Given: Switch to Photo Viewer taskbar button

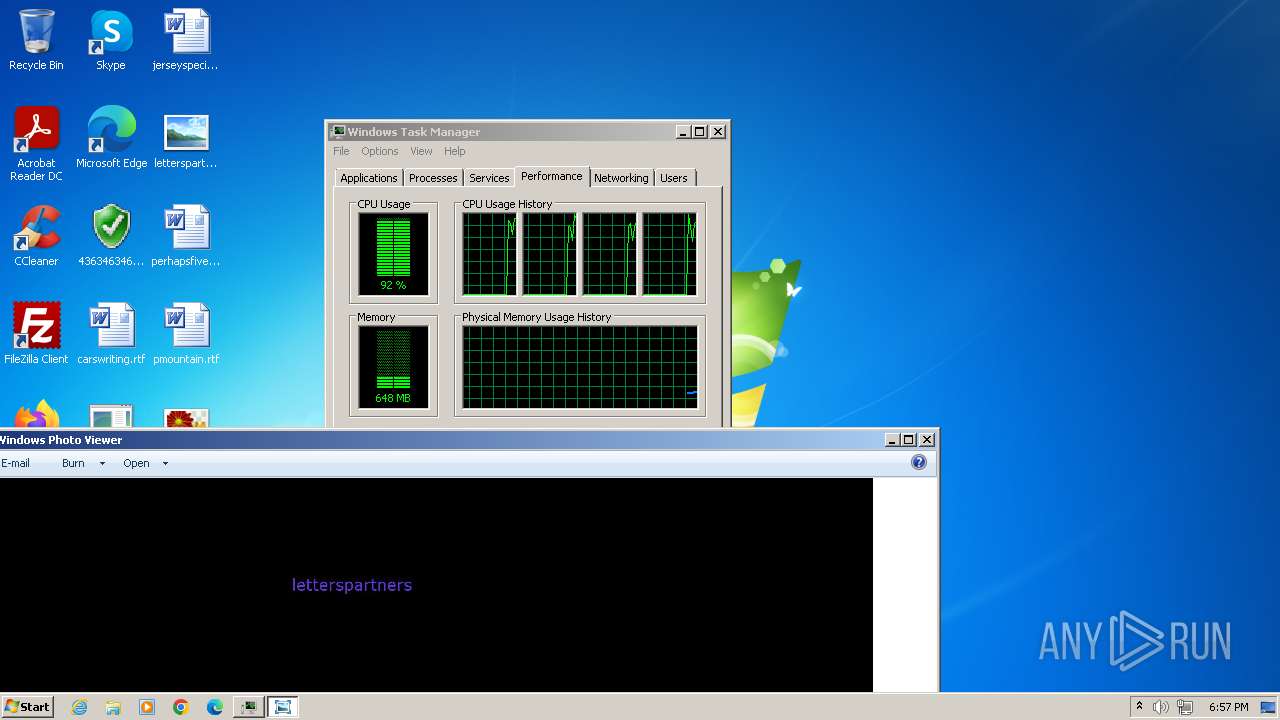Looking at the screenshot, I should (x=283, y=707).
